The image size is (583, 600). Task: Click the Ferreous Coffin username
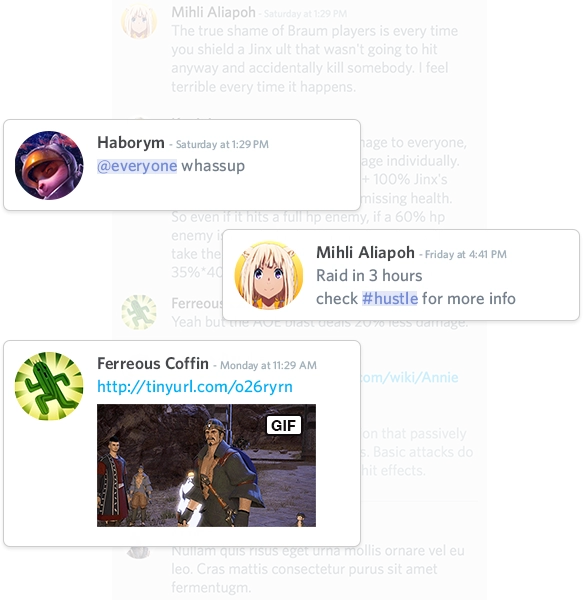(153, 363)
